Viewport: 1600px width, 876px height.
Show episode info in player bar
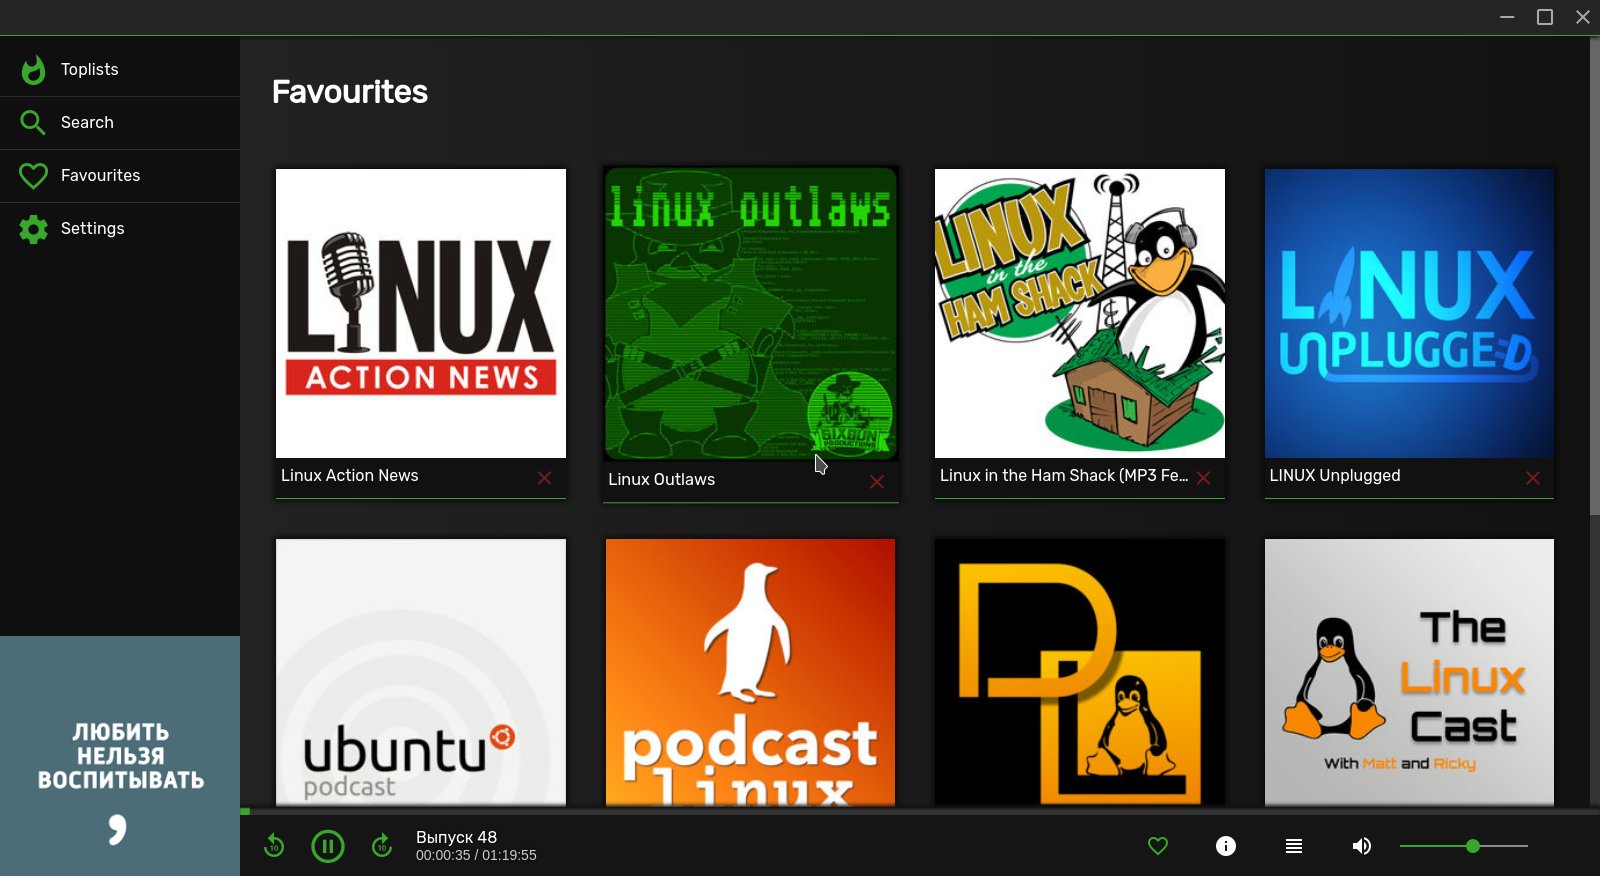(1226, 846)
